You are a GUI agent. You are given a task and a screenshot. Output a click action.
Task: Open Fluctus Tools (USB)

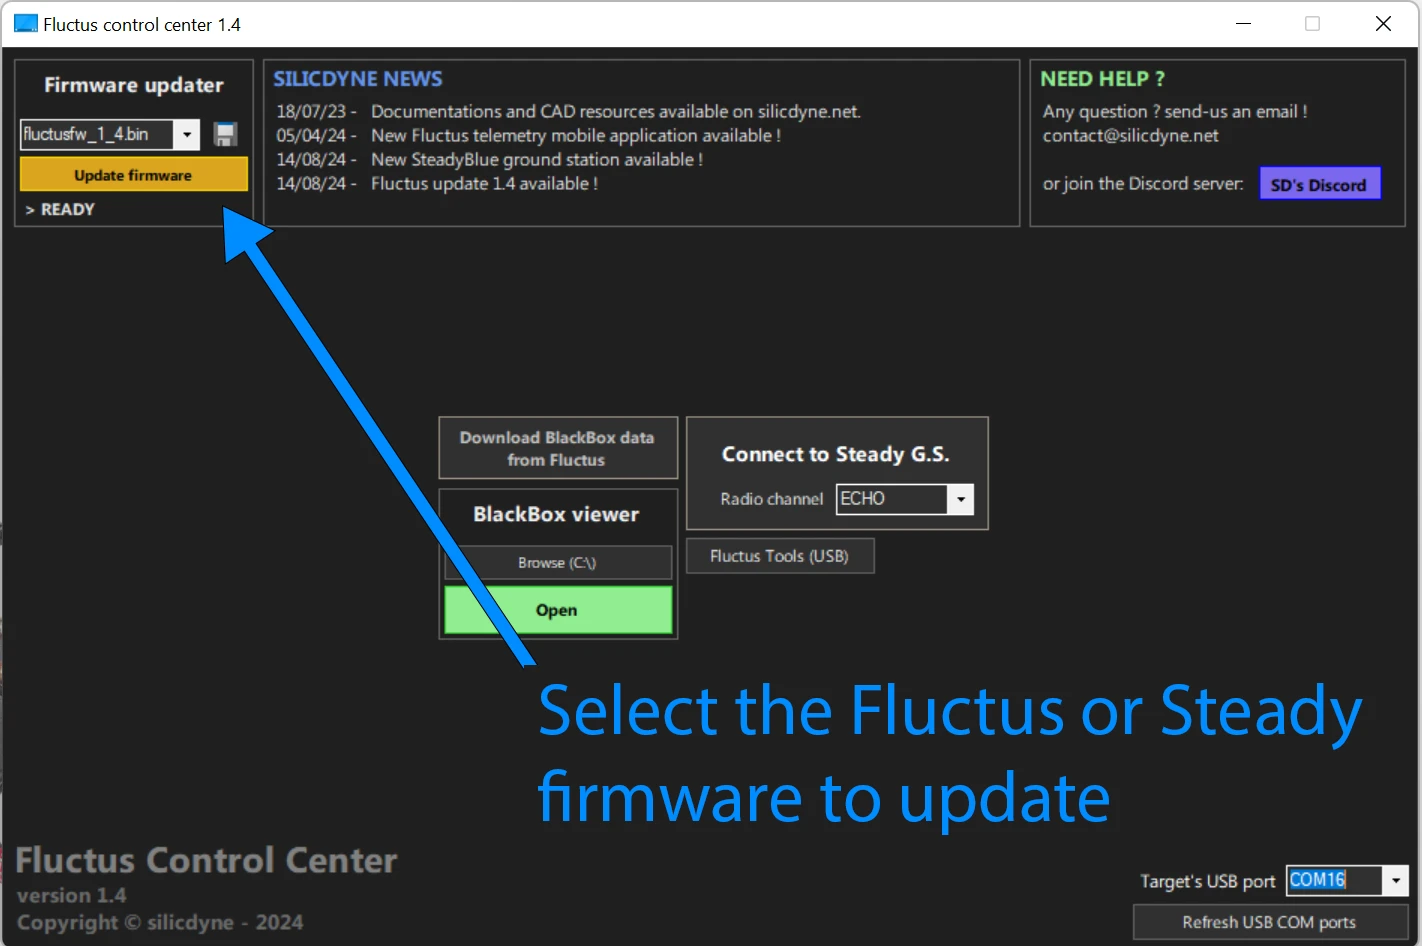click(780, 556)
